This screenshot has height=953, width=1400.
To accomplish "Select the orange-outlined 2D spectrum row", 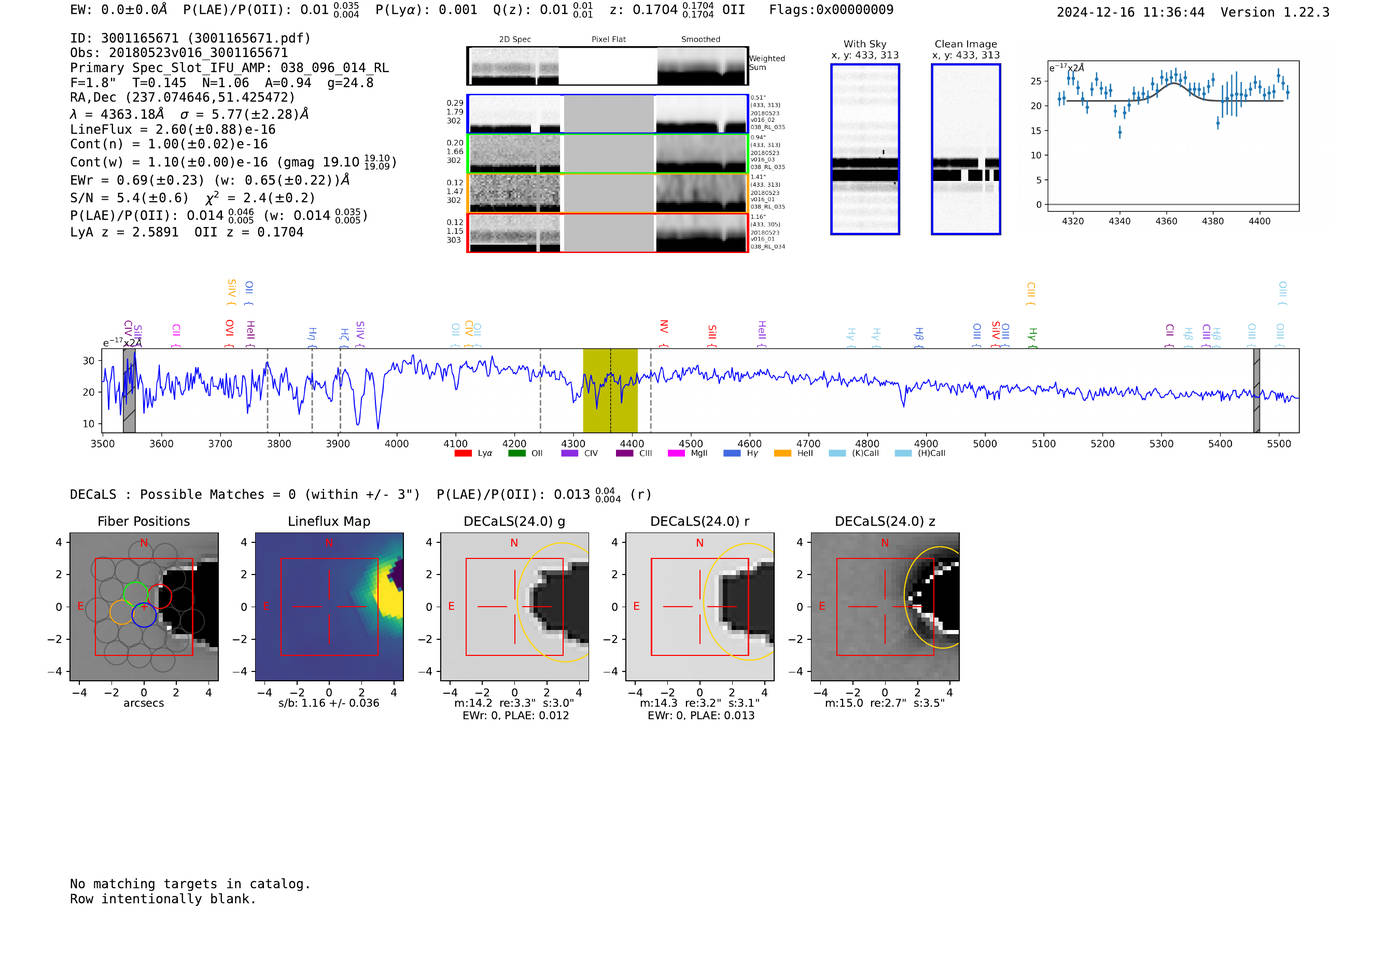I will [x=607, y=193].
